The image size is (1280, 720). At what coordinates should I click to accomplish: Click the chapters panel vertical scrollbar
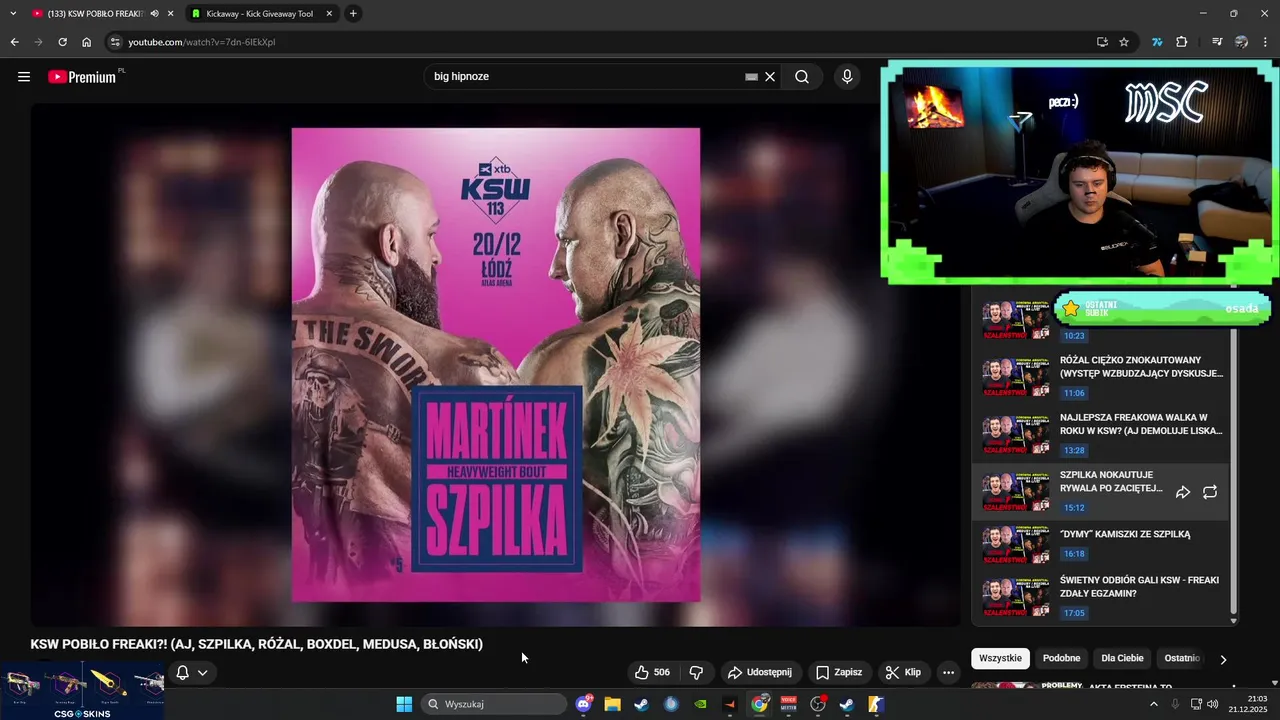point(1233,470)
